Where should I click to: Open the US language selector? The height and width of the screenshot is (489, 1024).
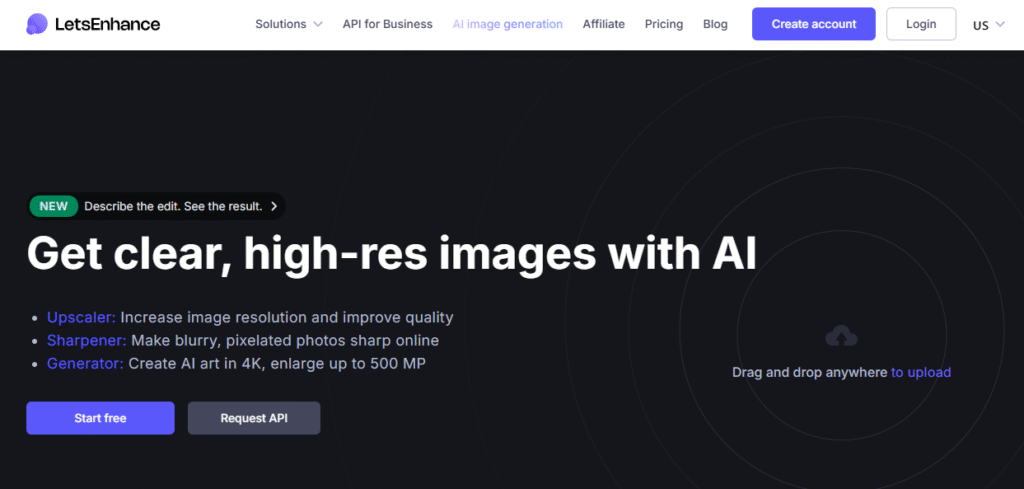988,25
